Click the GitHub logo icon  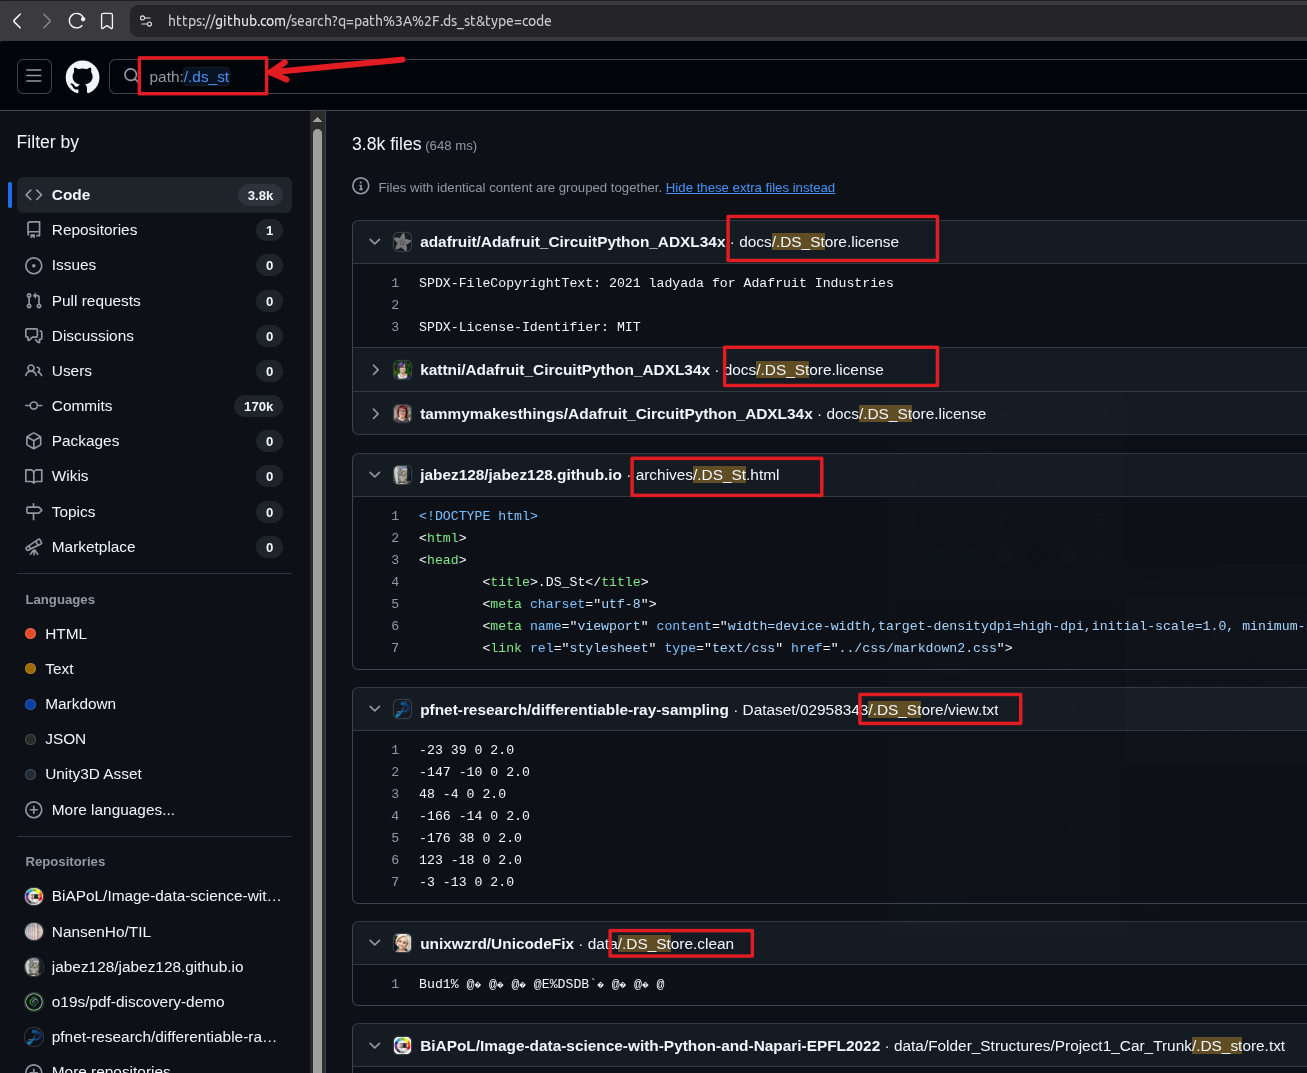81,76
